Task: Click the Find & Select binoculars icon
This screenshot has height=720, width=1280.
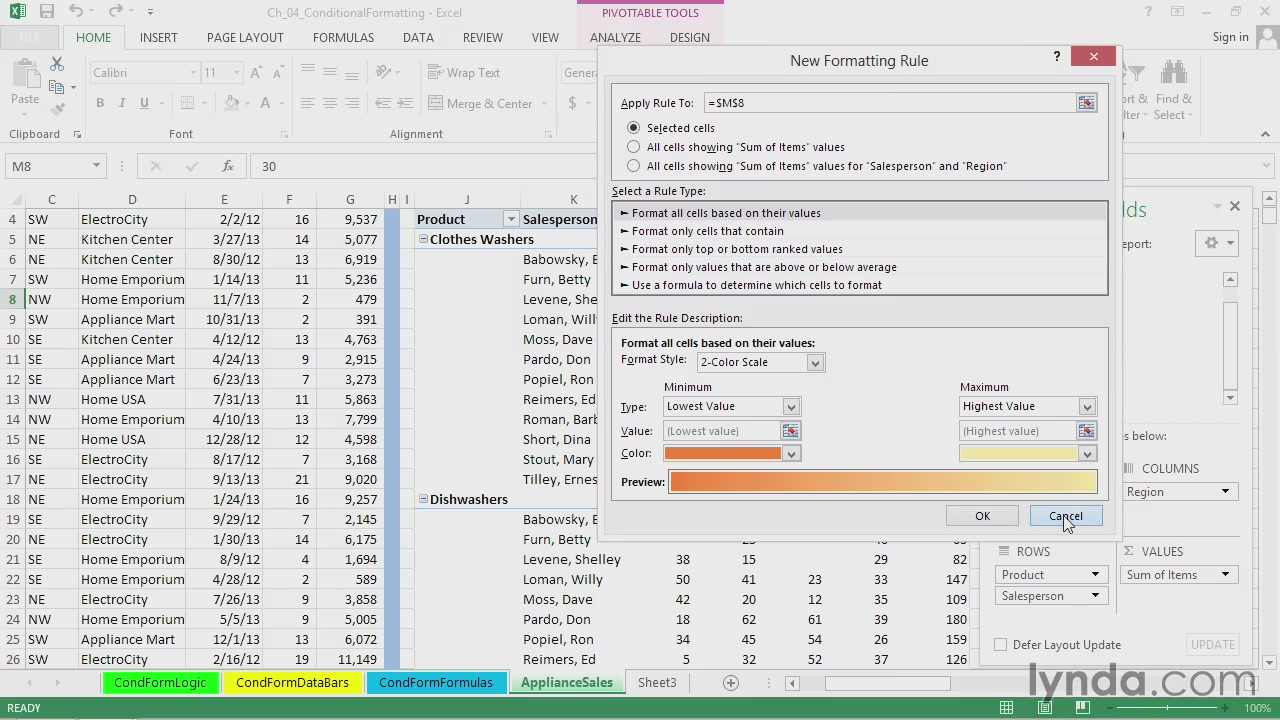Action: coord(1173,73)
